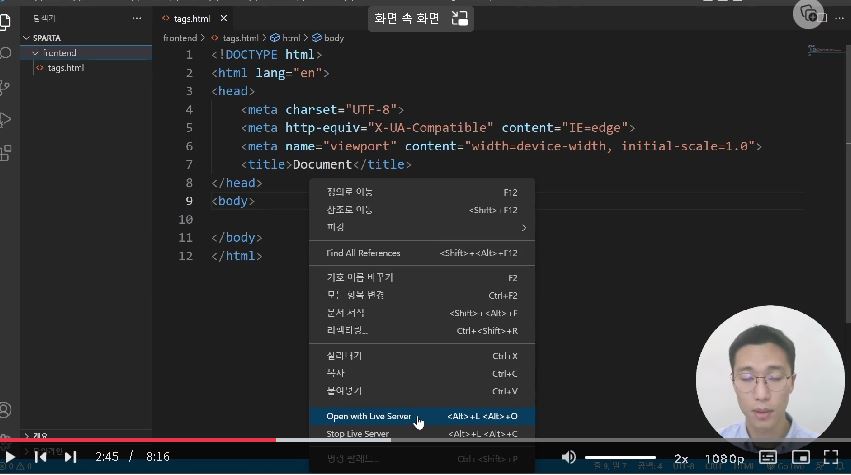851x475 pixels.
Task: Choose the Shift+F12 go to references entry
Action: pyautogui.click(x=422, y=210)
